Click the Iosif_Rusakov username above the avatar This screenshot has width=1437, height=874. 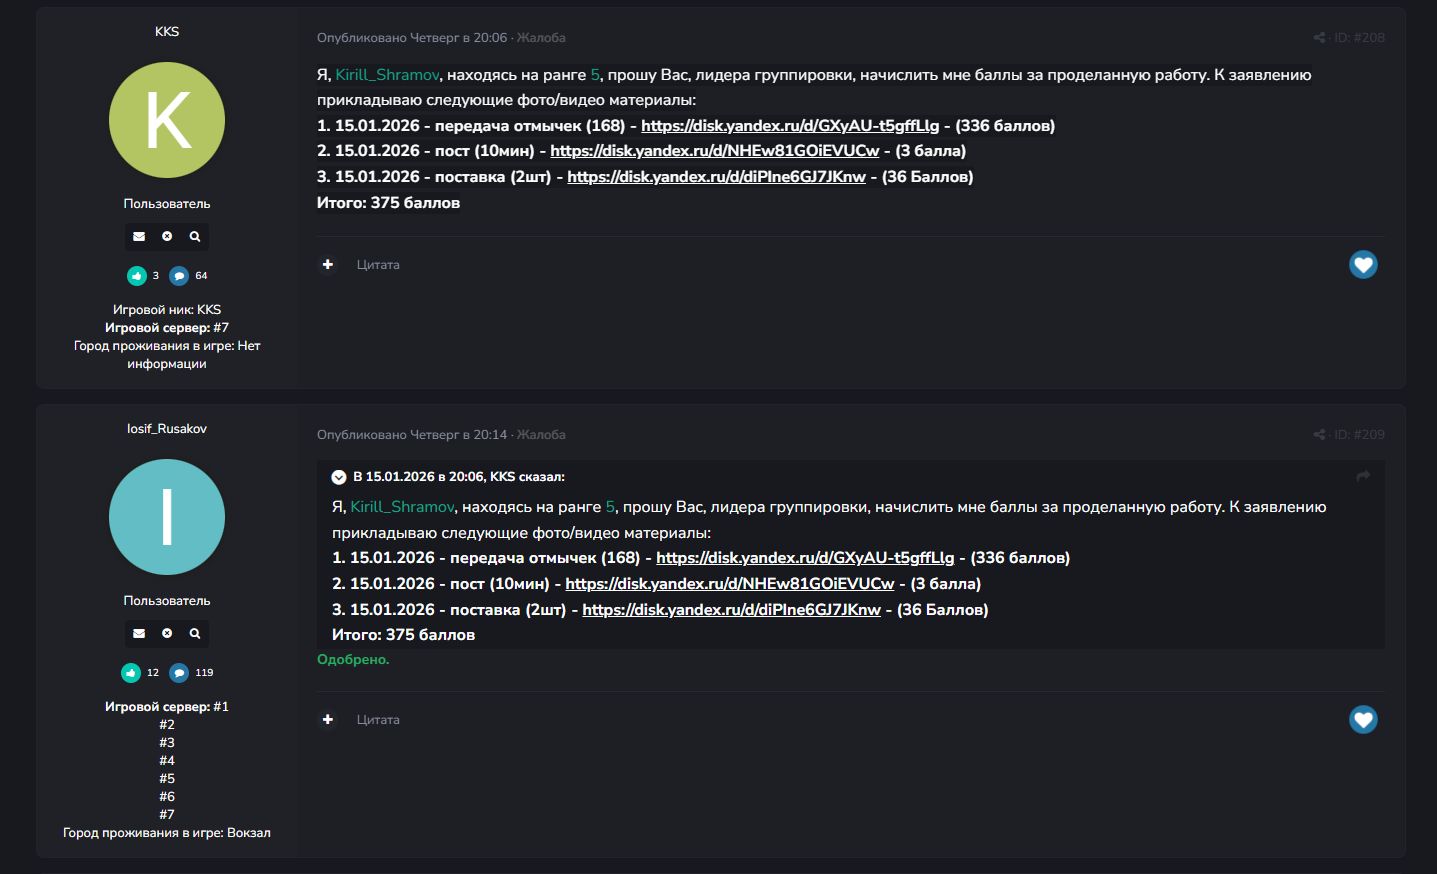click(x=167, y=429)
